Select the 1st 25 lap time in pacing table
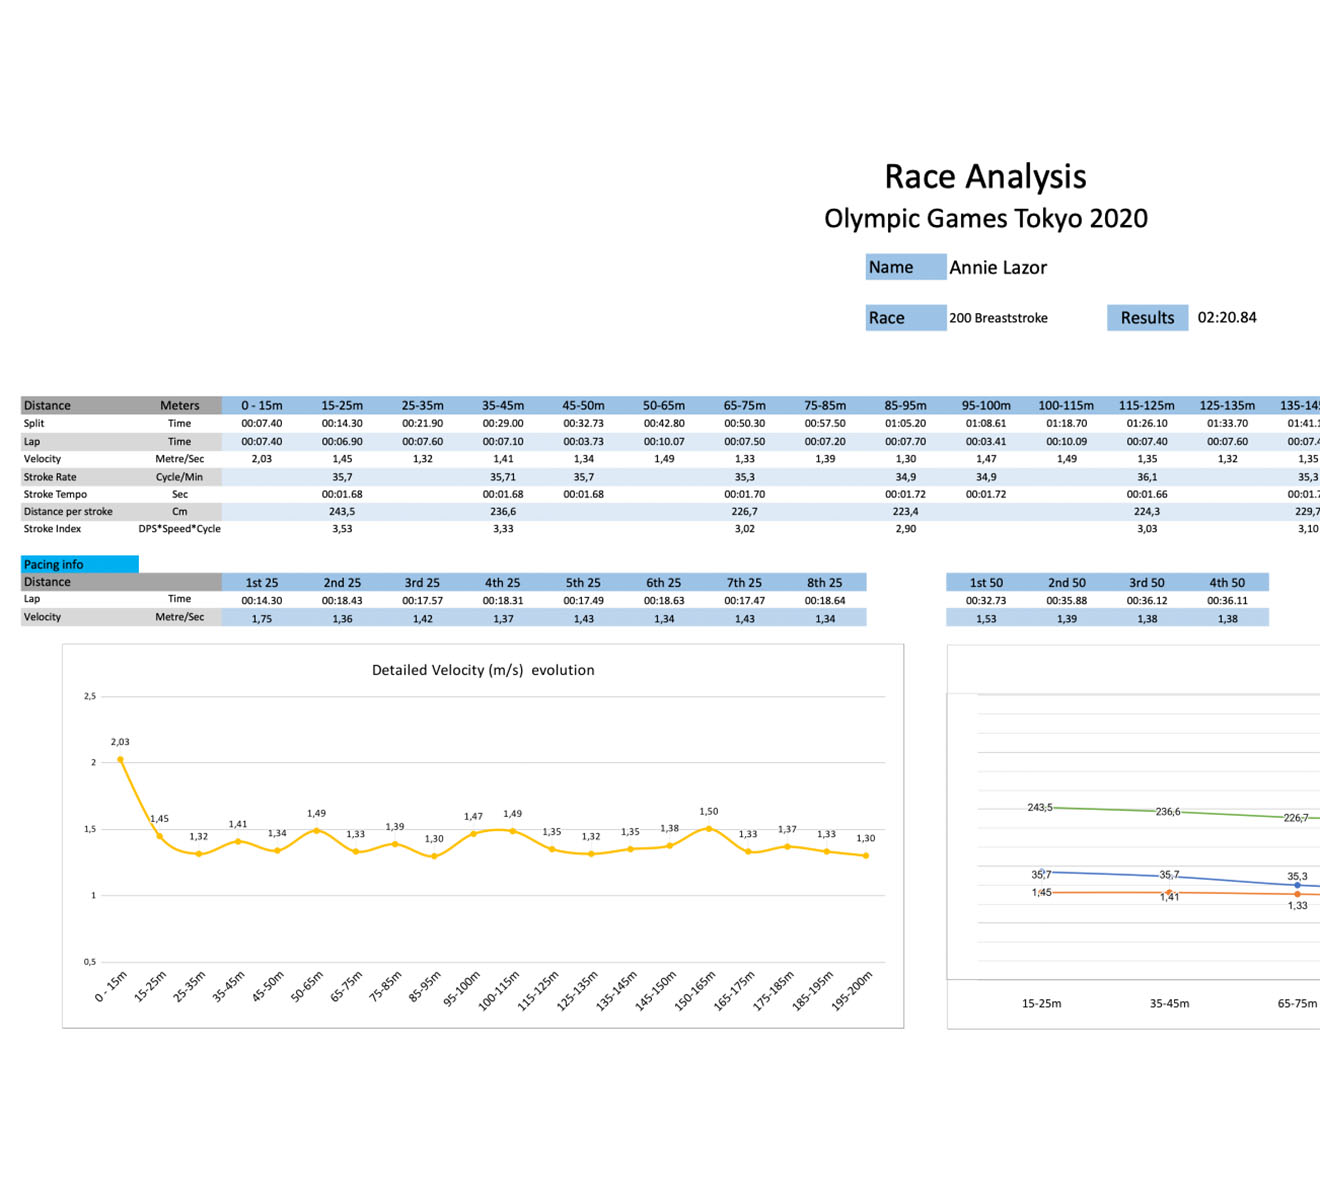 [x=262, y=600]
